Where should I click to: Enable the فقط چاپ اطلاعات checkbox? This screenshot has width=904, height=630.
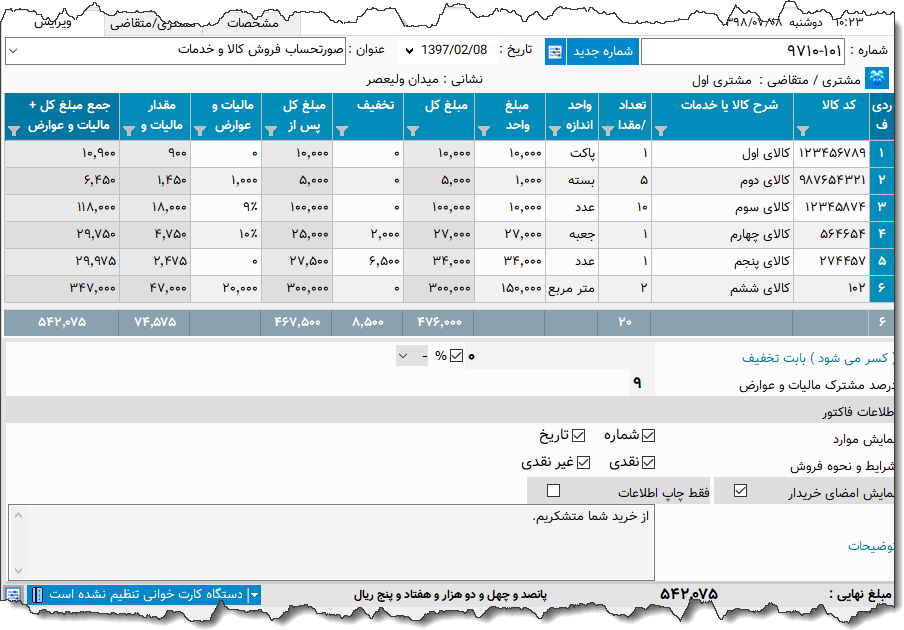coord(554,490)
